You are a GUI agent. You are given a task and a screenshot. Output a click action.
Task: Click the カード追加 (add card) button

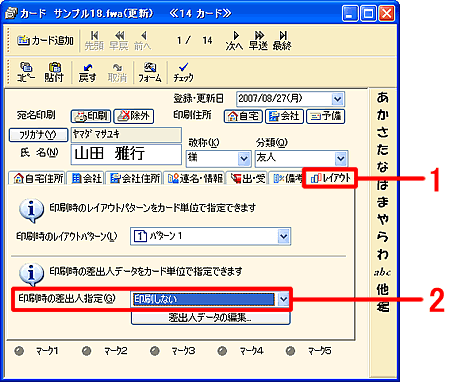click(x=45, y=41)
